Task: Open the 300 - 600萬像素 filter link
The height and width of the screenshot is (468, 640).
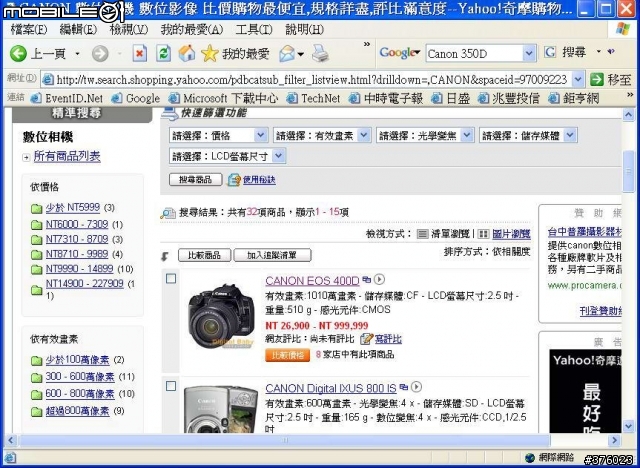Action: 80,377
